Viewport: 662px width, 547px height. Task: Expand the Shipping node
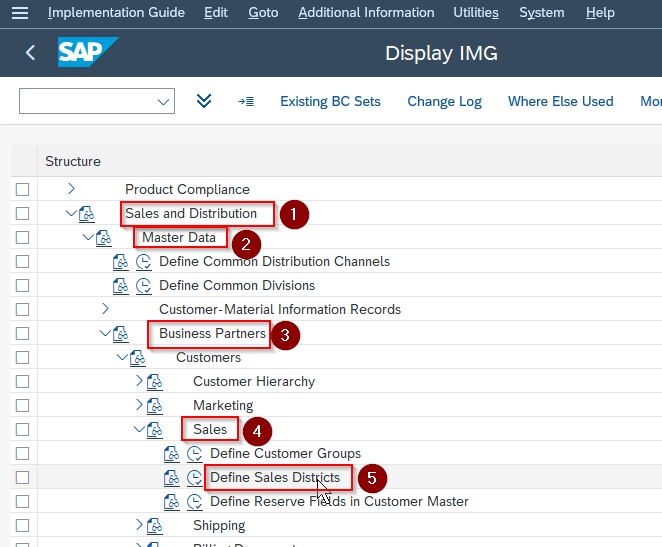click(x=139, y=525)
